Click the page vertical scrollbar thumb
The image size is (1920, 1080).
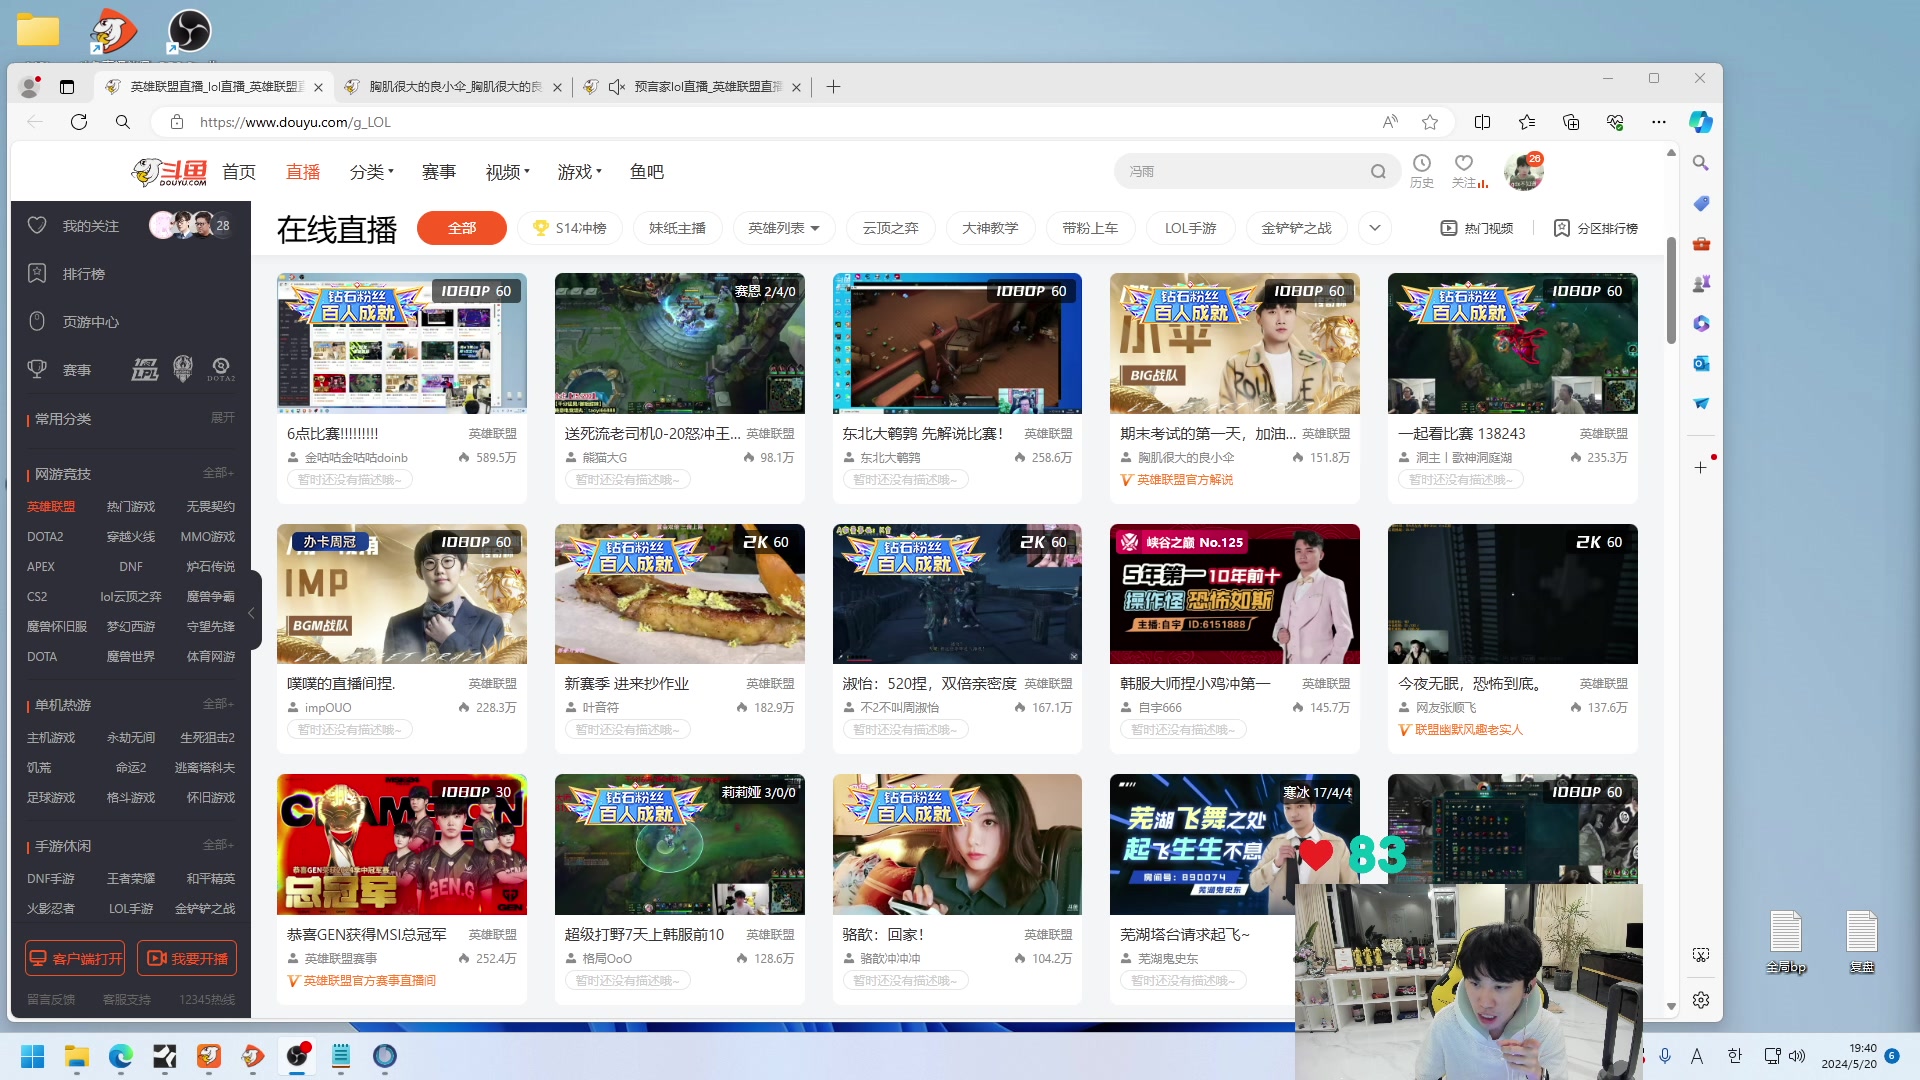[x=1671, y=290]
